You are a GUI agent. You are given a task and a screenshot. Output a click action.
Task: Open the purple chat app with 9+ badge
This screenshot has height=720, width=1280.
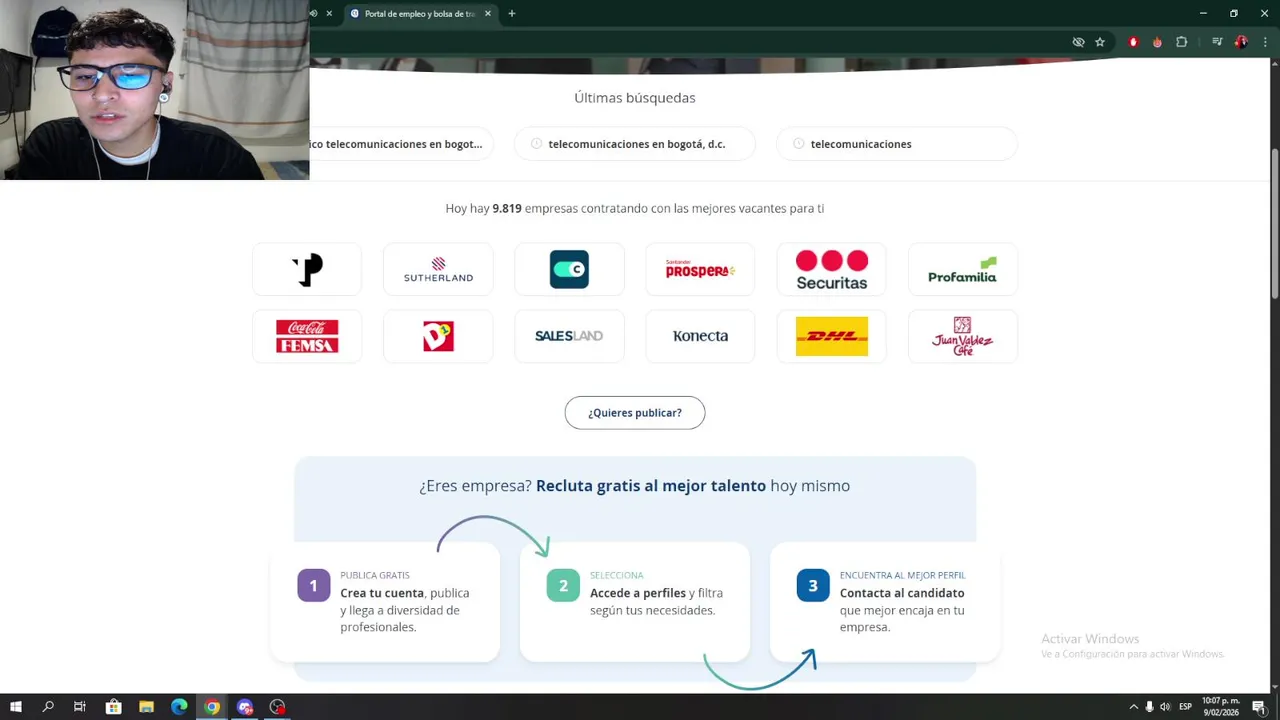click(245, 707)
